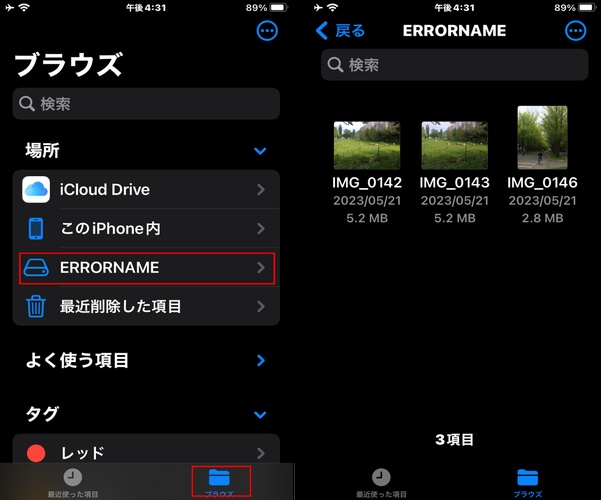The image size is (601, 500).
Task: Tap the タグ section header text
Action: pos(42,414)
